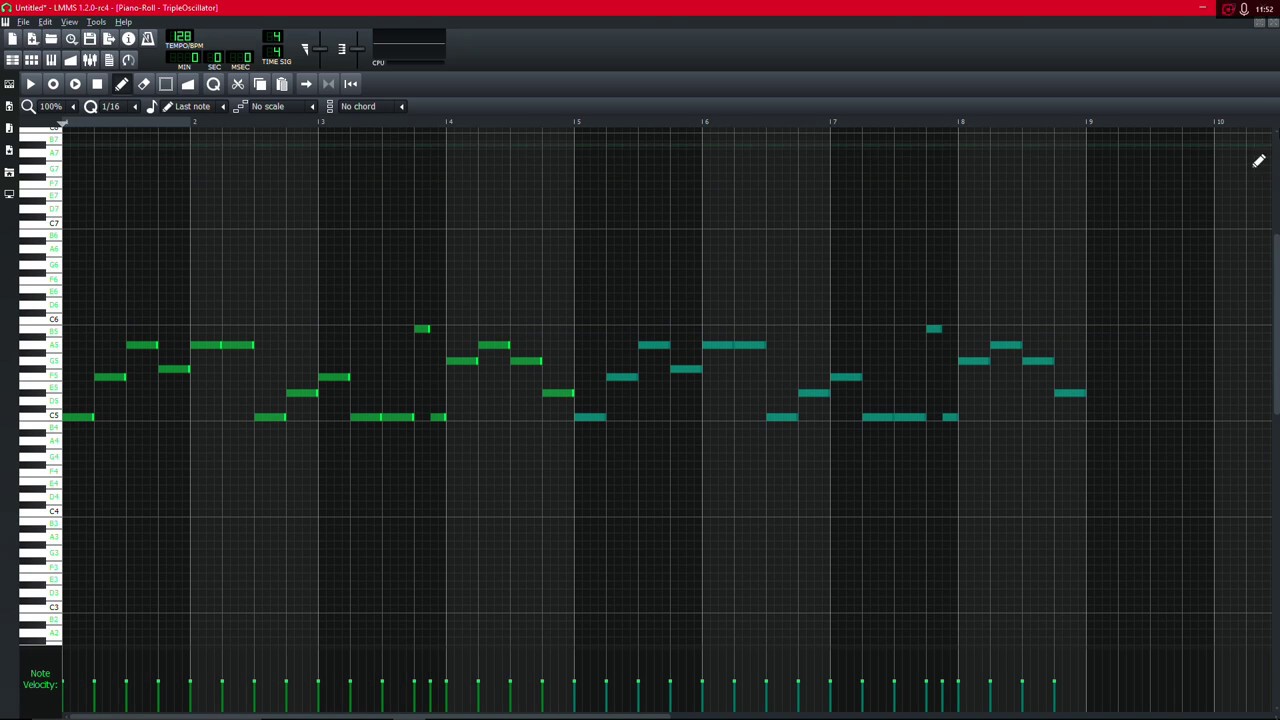This screenshot has height=720, width=1280.
Task: Show the Piano Roll via the keyboard icon
Action: (x=51, y=60)
